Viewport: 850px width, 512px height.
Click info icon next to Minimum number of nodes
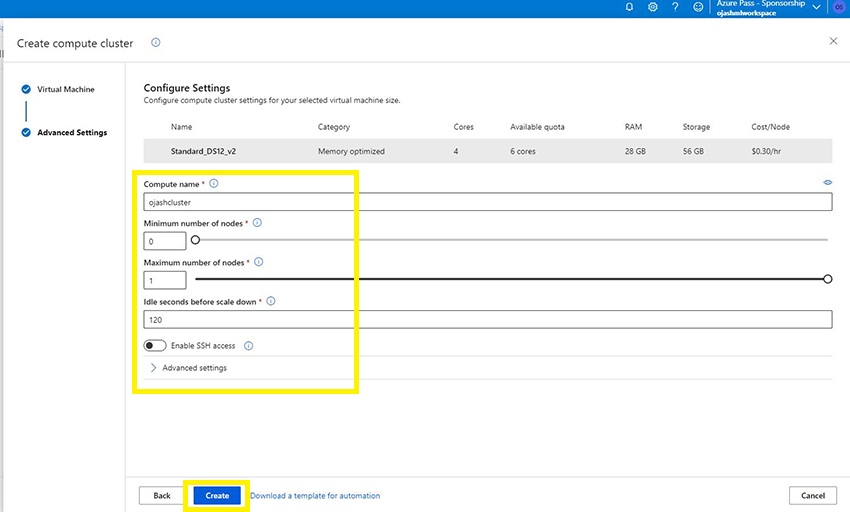pyautogui.click(x=257, y=223)
